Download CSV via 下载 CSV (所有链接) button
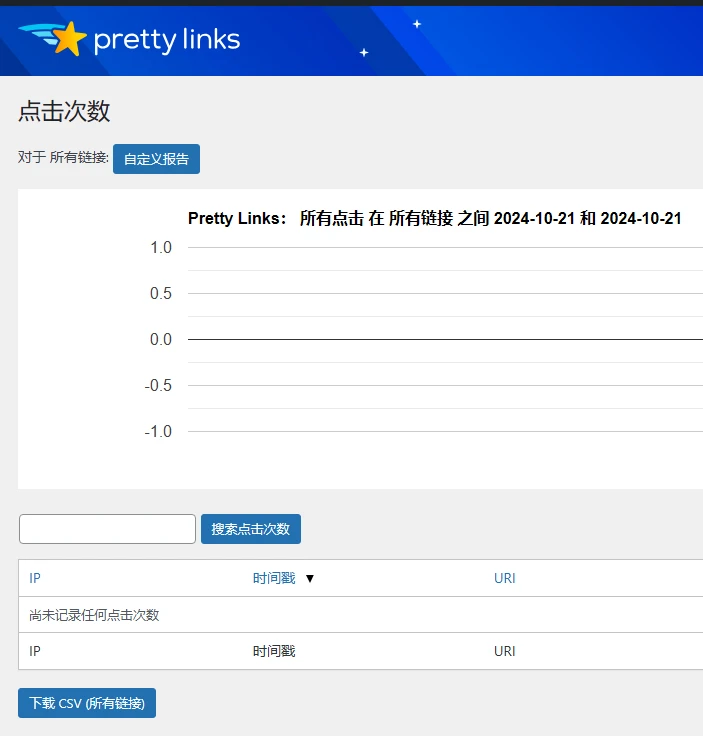 click(x=87, y=703)
